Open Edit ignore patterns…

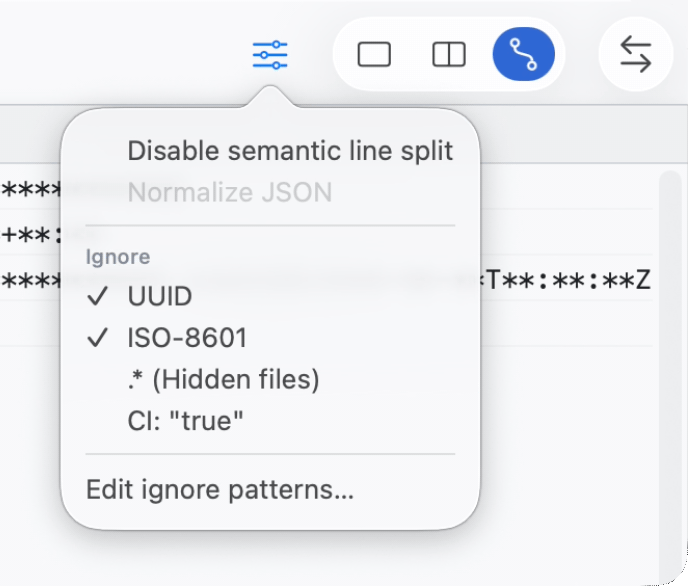tap(220, 490)
